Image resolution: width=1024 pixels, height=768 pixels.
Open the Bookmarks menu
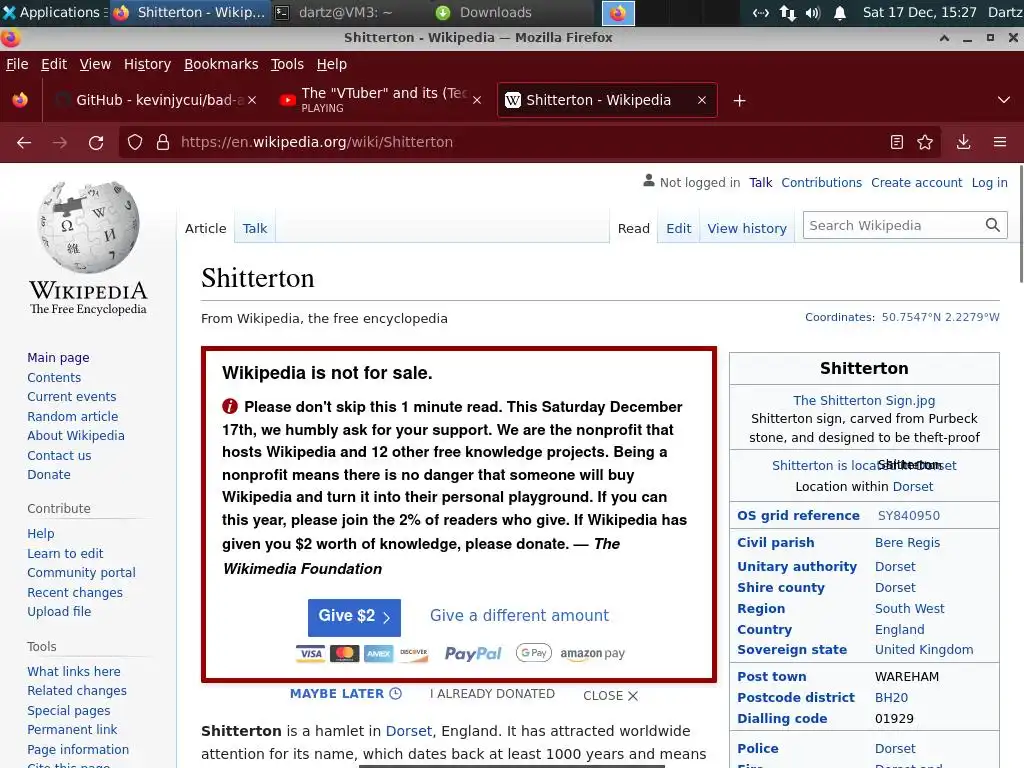(x=221, y=64)
